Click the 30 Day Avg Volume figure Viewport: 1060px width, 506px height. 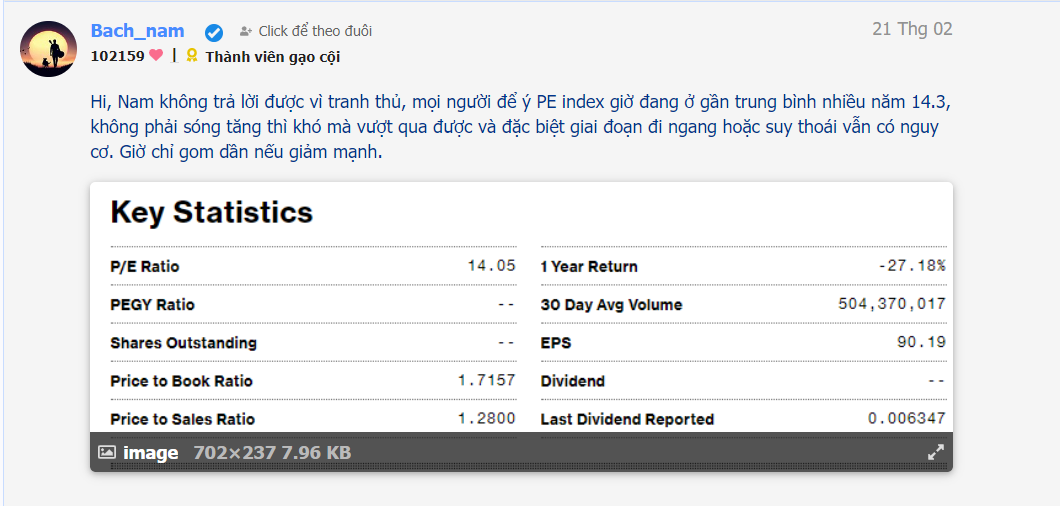[891, 304]
